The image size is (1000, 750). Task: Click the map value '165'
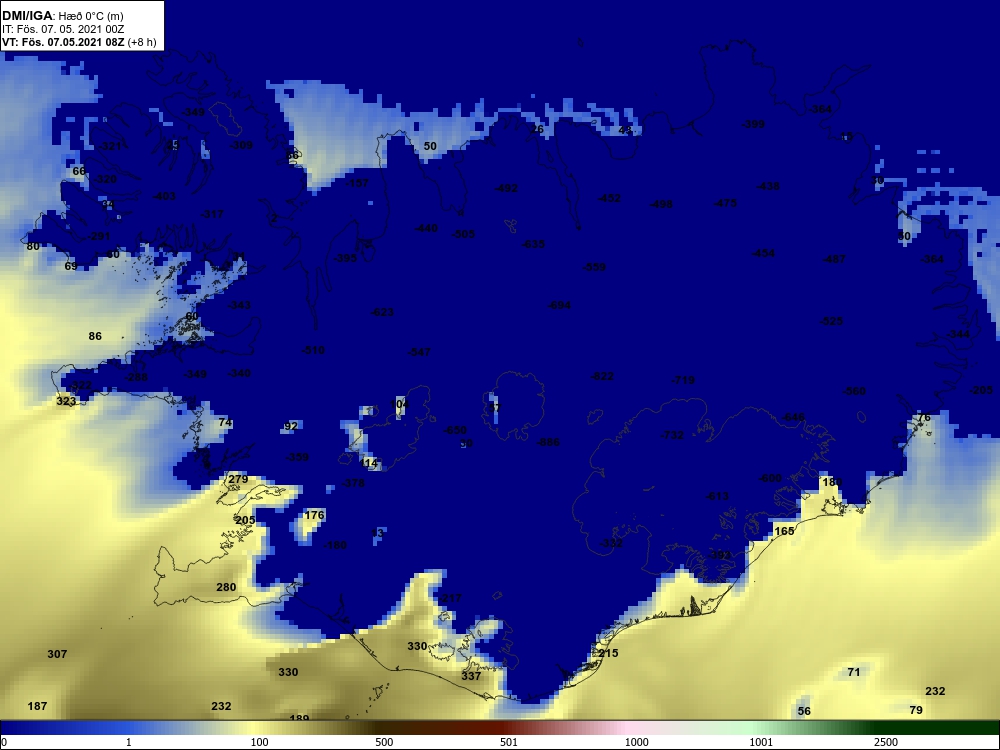tap(784, 531)
